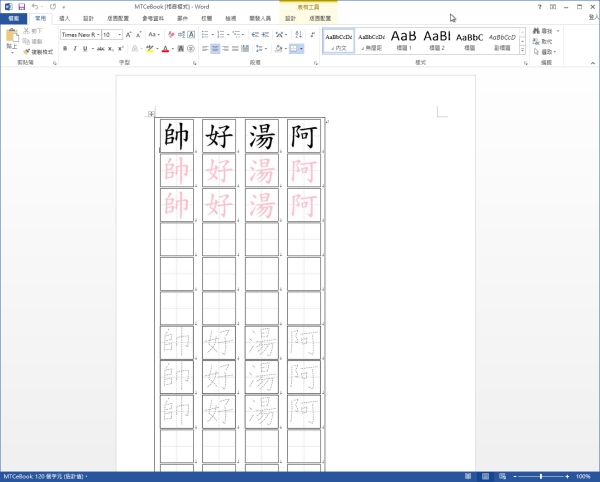Adjust the zoom slider in the status bar
600x482 pixels.
542,476
